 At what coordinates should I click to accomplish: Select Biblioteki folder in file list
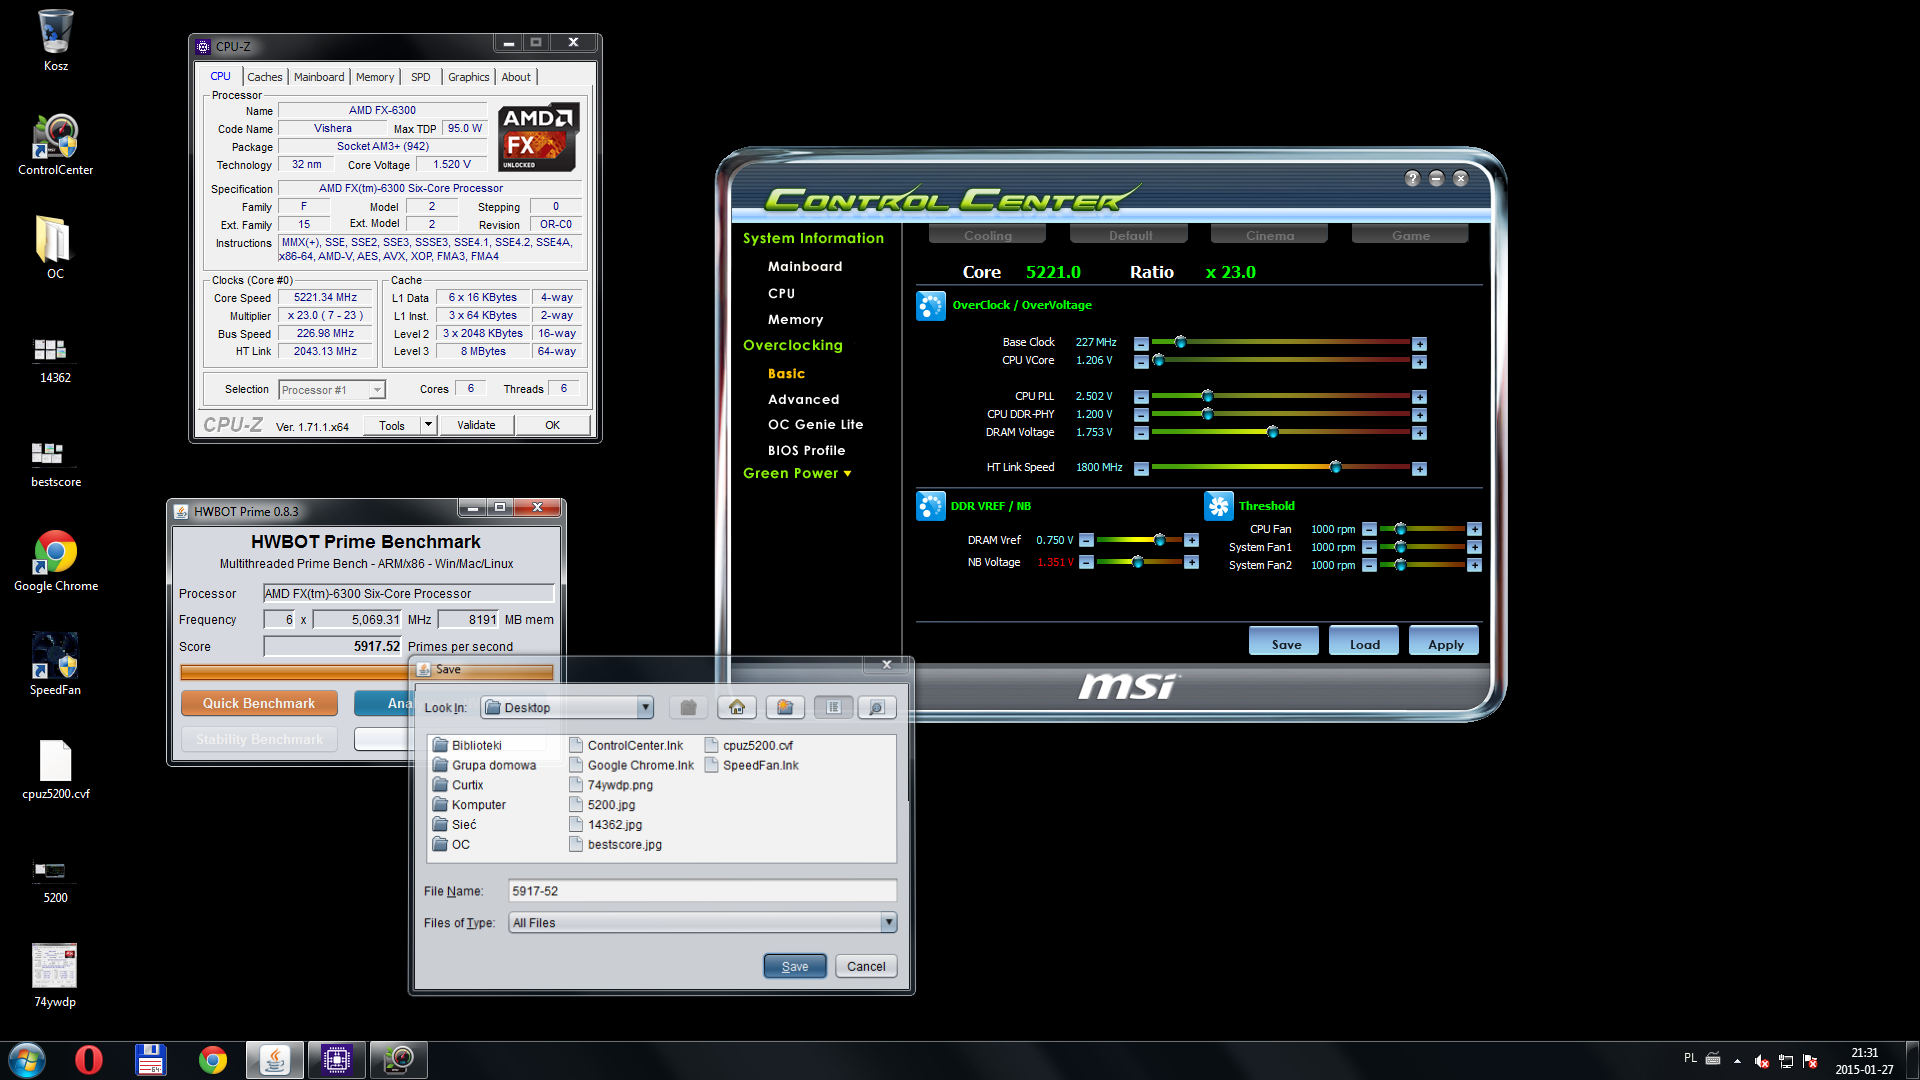click(467, 745)
